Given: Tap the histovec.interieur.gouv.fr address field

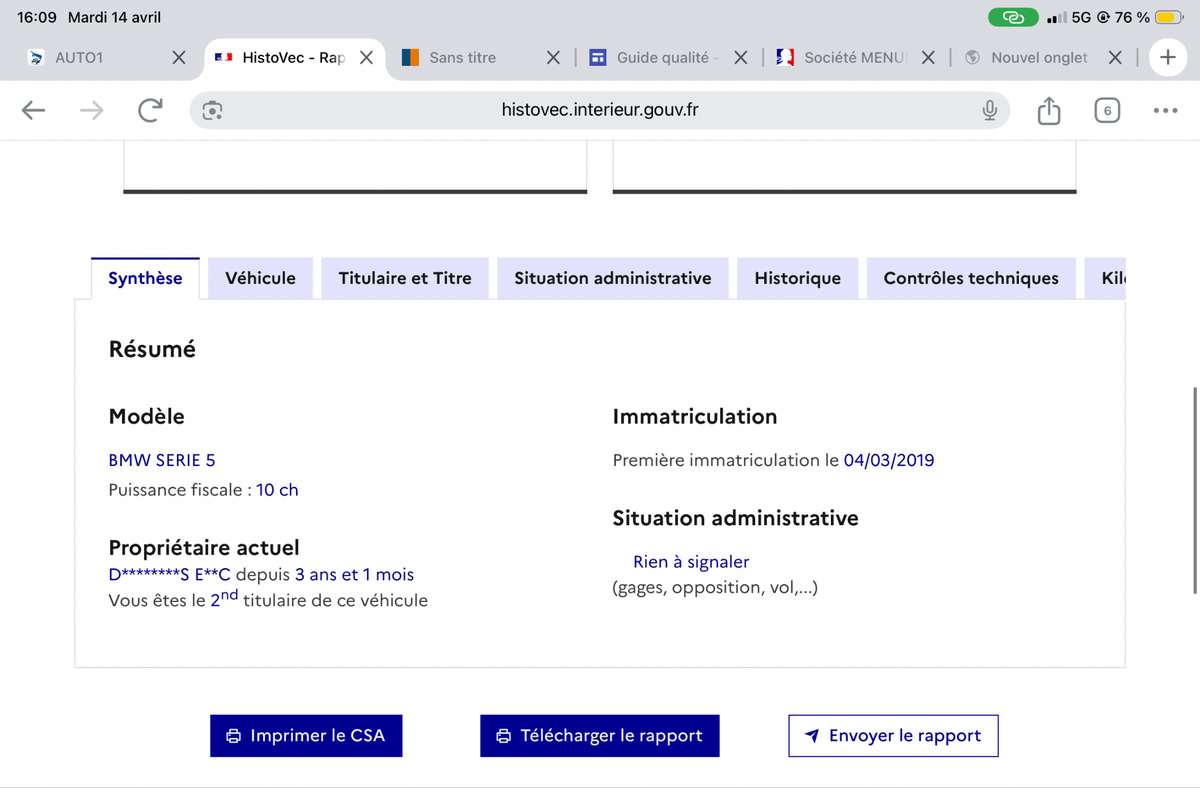Looking at the screenshot, I should [x=600, y=110].
